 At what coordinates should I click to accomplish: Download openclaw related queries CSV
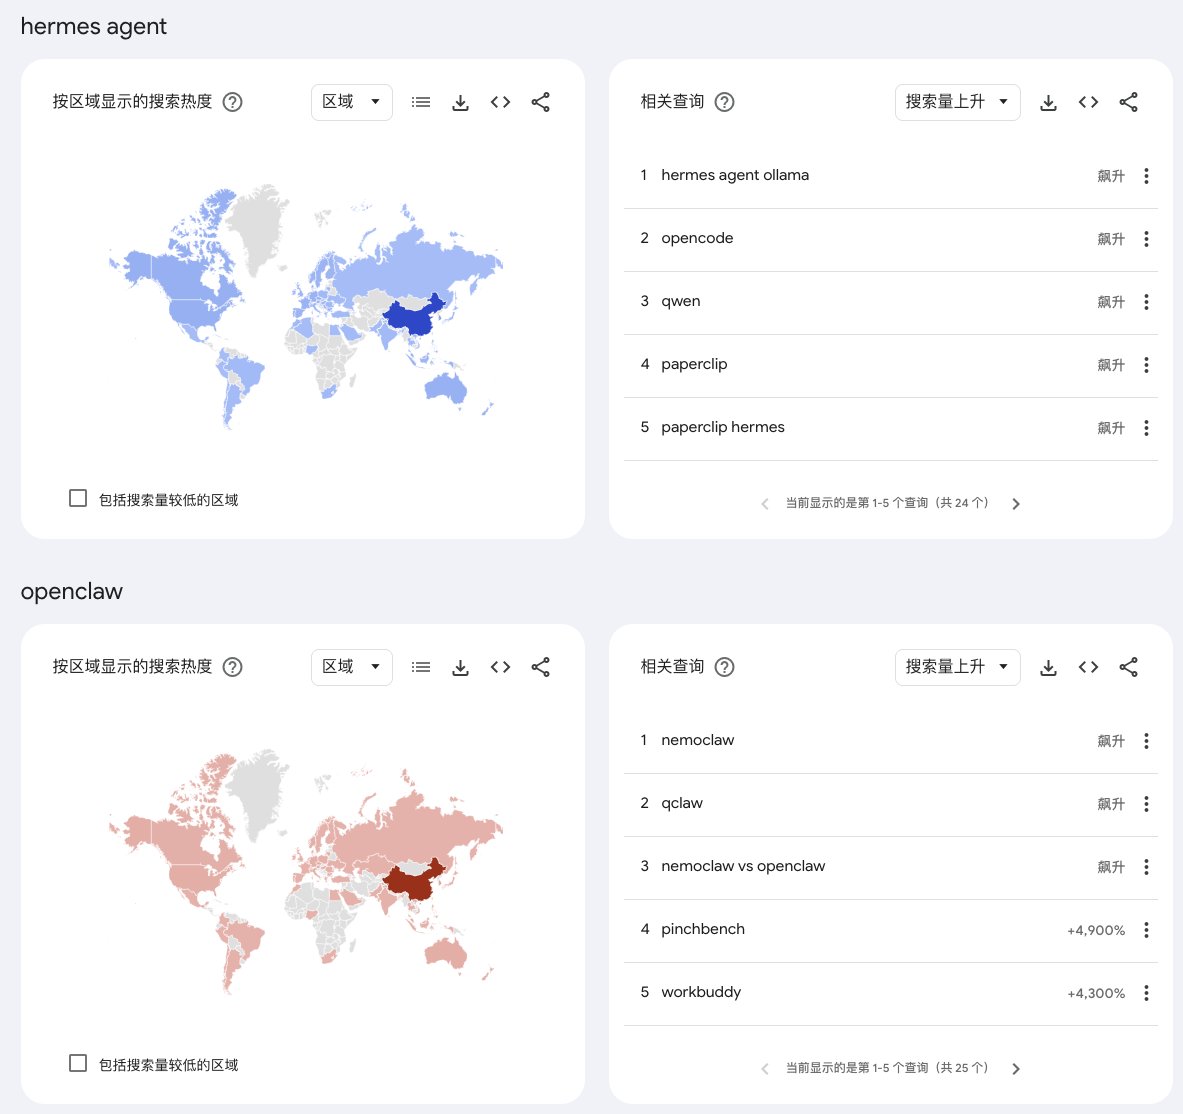click(x=1048, y=667)
